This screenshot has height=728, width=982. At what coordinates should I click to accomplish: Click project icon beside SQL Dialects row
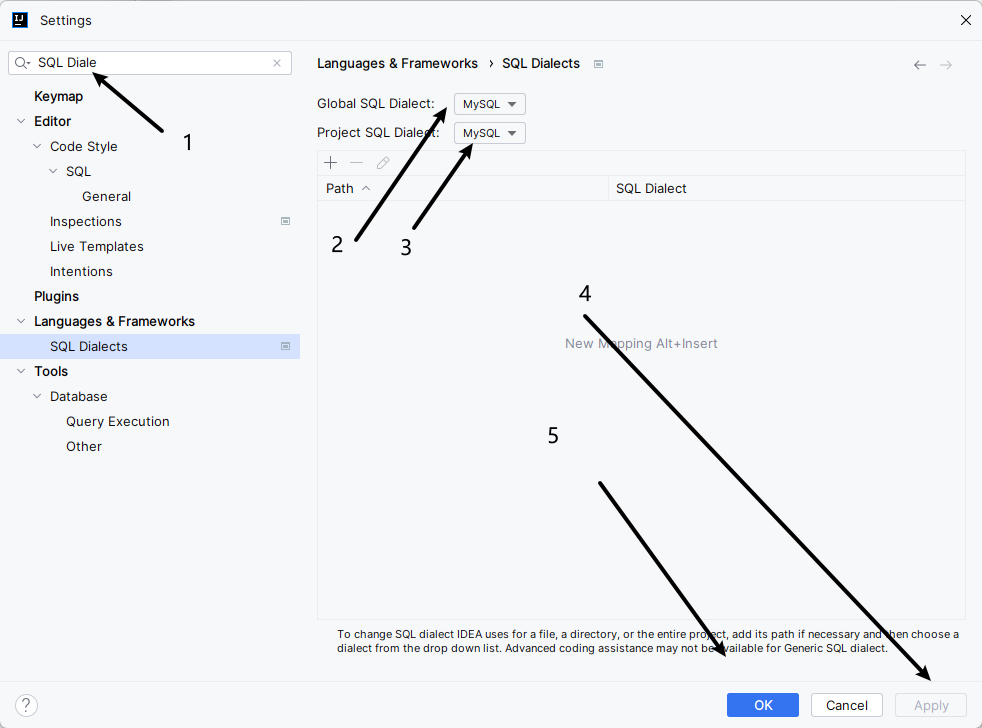(286, 346)
